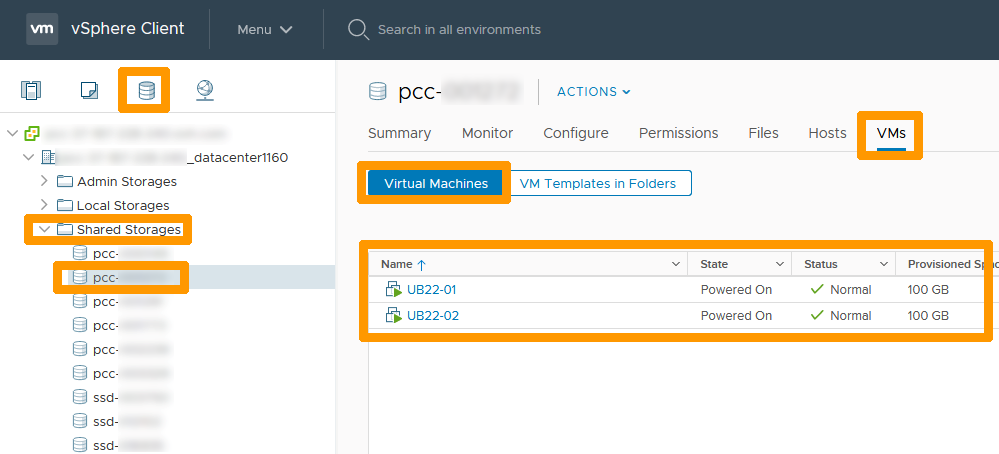
Task: Open the UB22-01 virtual machine link
Action: pos(432,290)
